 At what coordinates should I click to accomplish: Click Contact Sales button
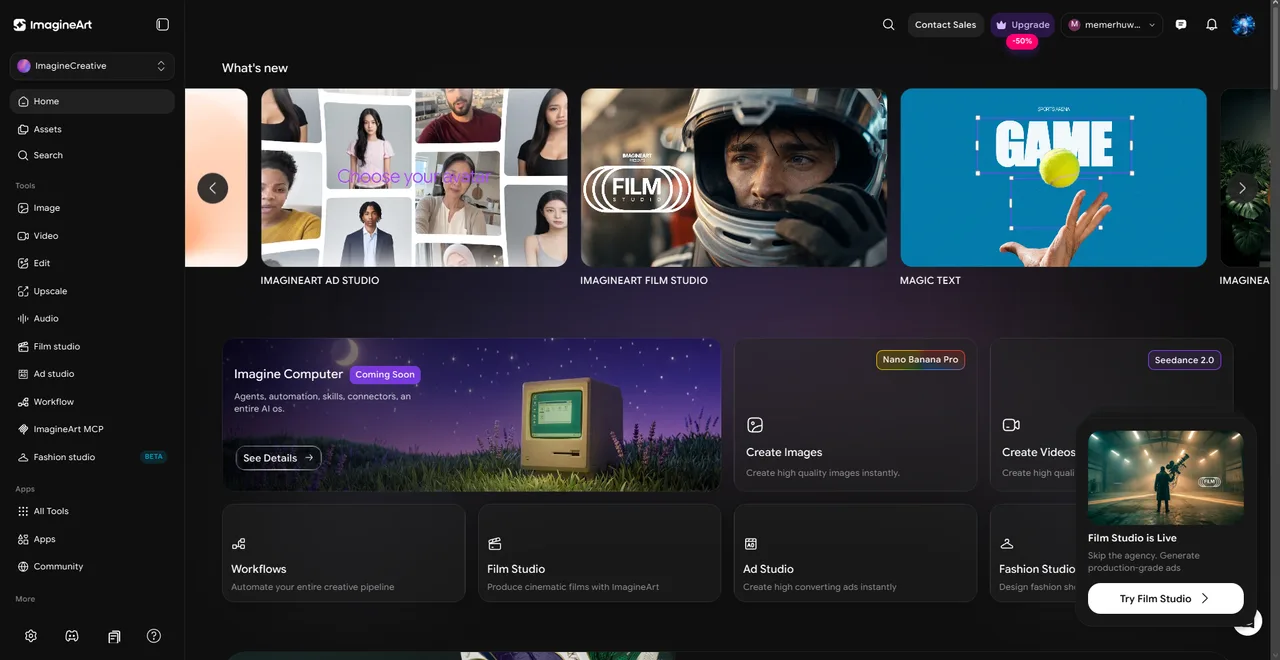(946, 25)
